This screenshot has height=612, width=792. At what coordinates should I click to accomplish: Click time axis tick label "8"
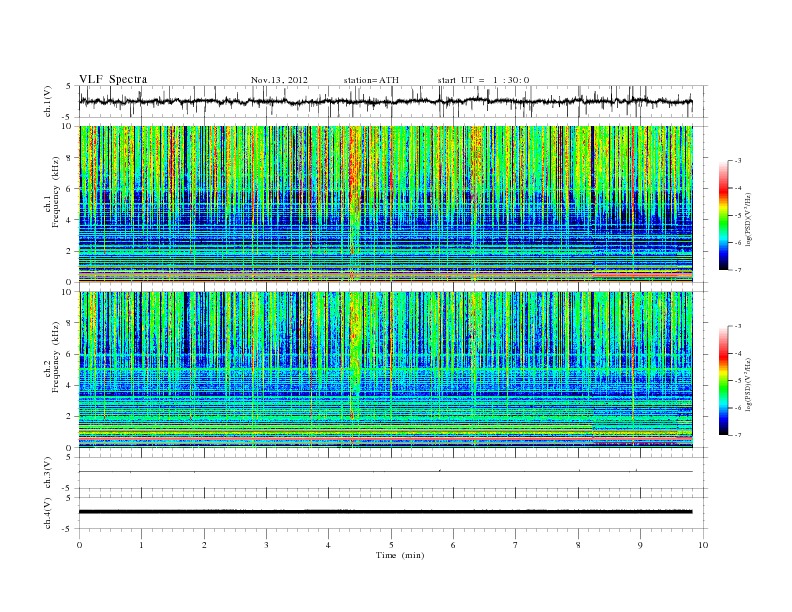578,545
